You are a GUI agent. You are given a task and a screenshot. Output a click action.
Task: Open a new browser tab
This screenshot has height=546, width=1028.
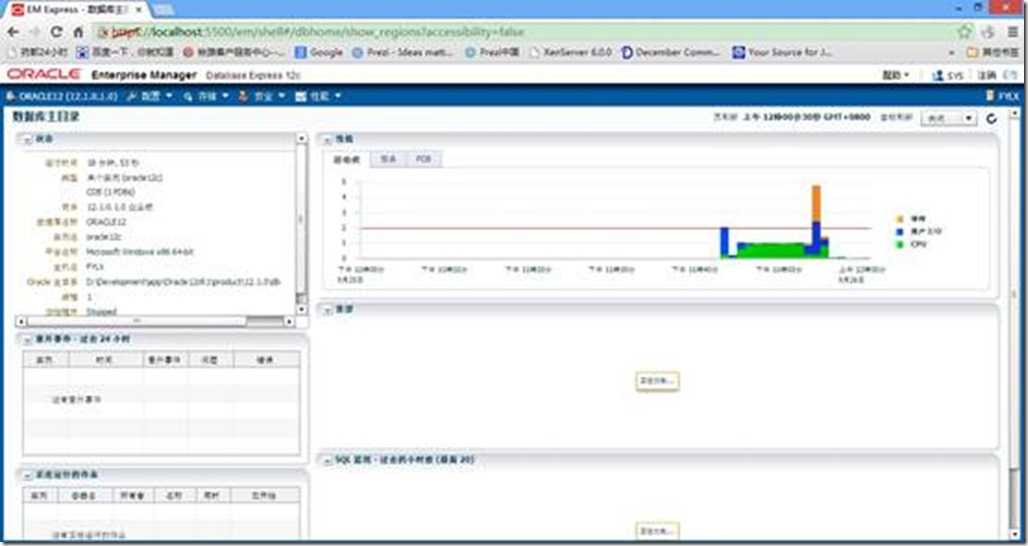coord(163,10)
